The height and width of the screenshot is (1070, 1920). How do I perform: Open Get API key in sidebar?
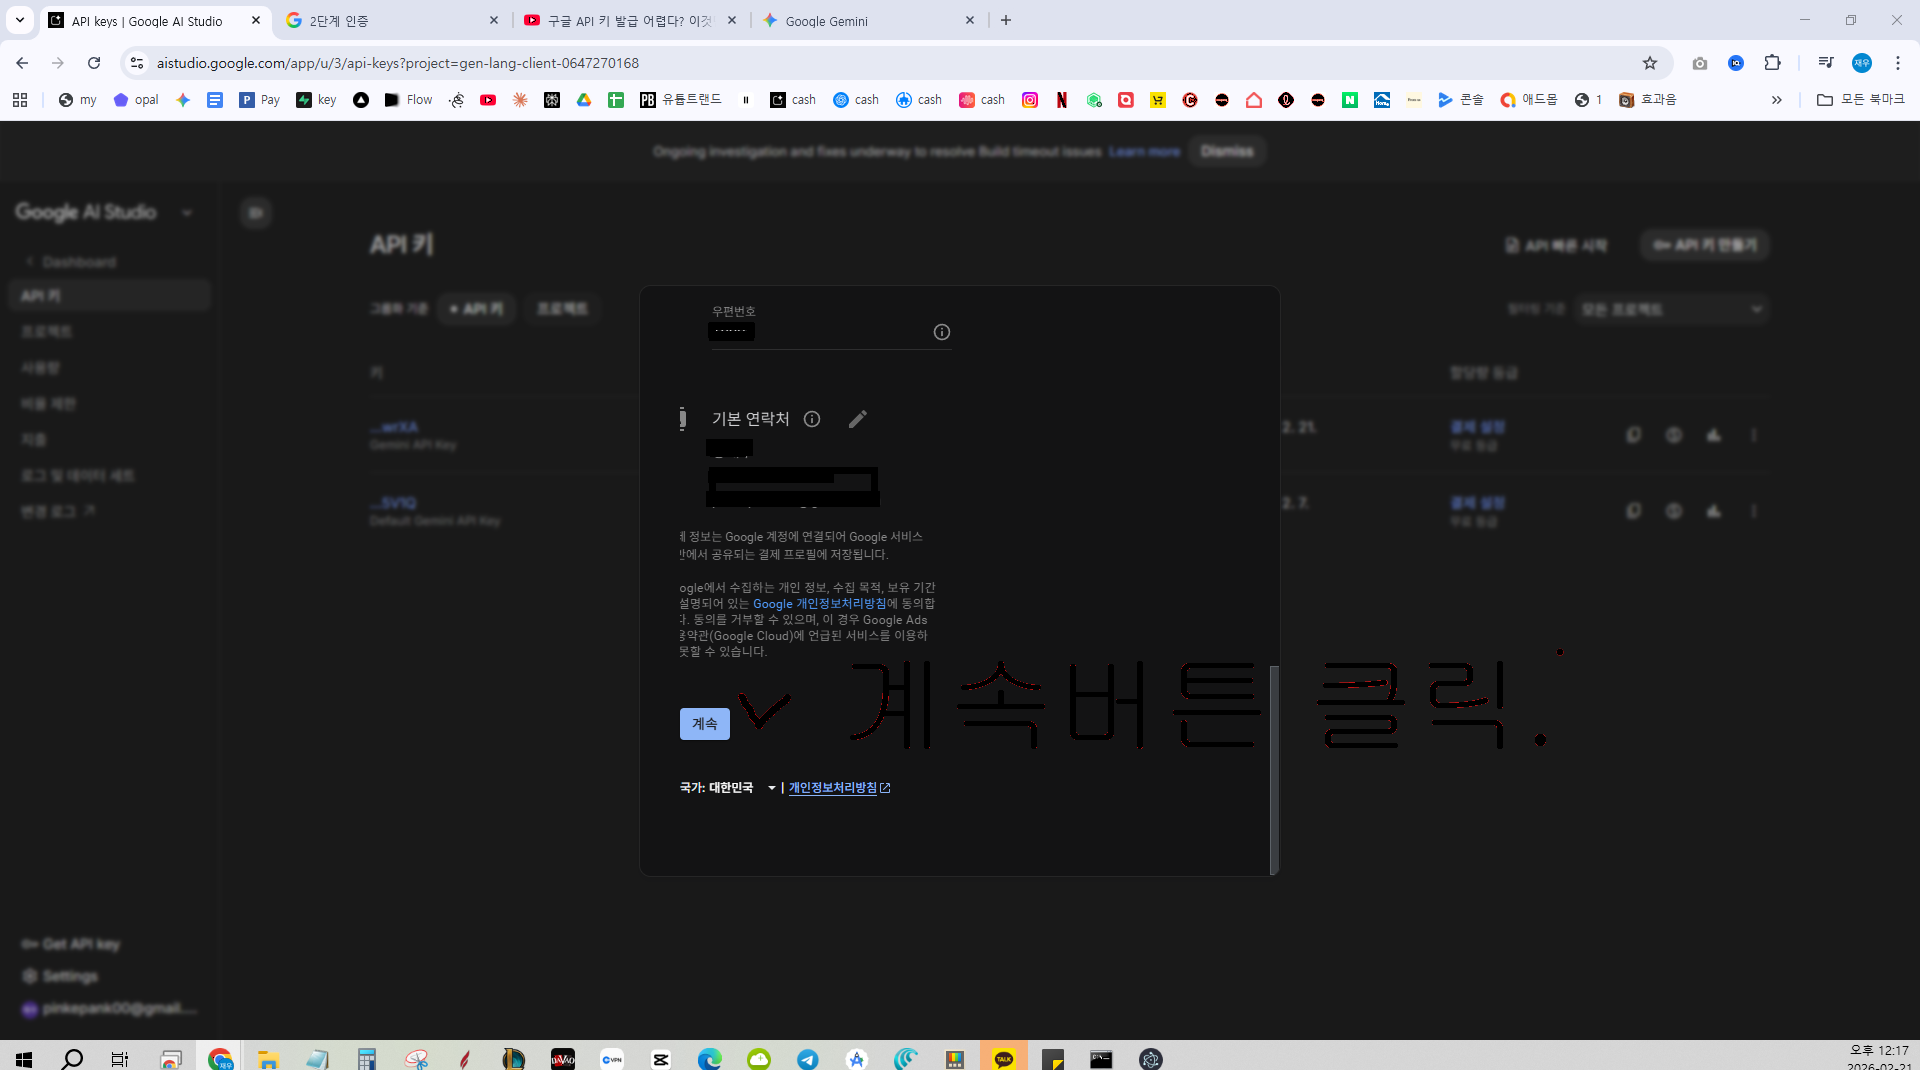pyautogui.click(x=71, y=944)
